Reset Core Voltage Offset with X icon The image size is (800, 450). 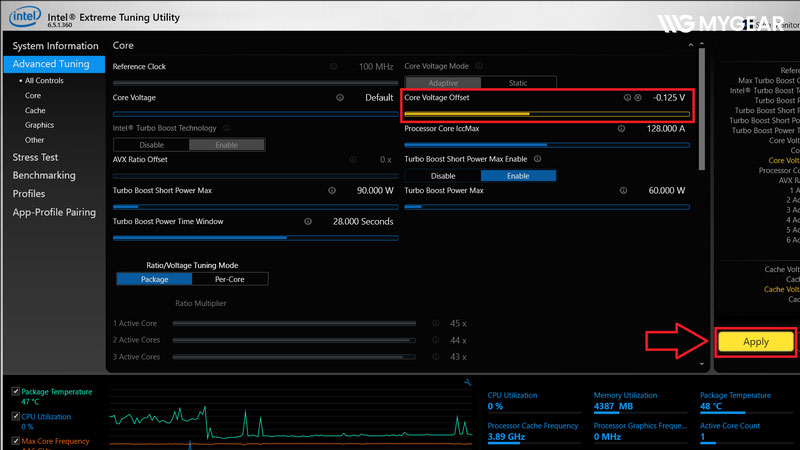[638, 97]
